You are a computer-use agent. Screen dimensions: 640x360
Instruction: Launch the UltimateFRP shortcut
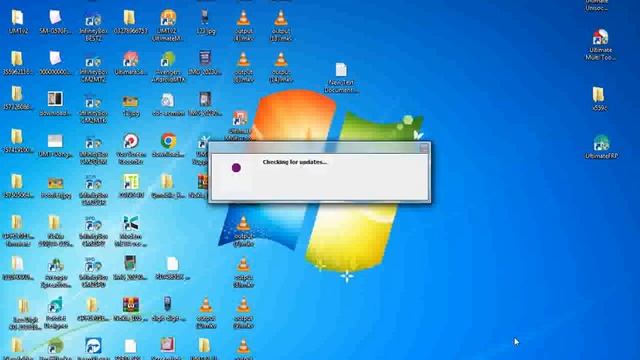[601, 147]
